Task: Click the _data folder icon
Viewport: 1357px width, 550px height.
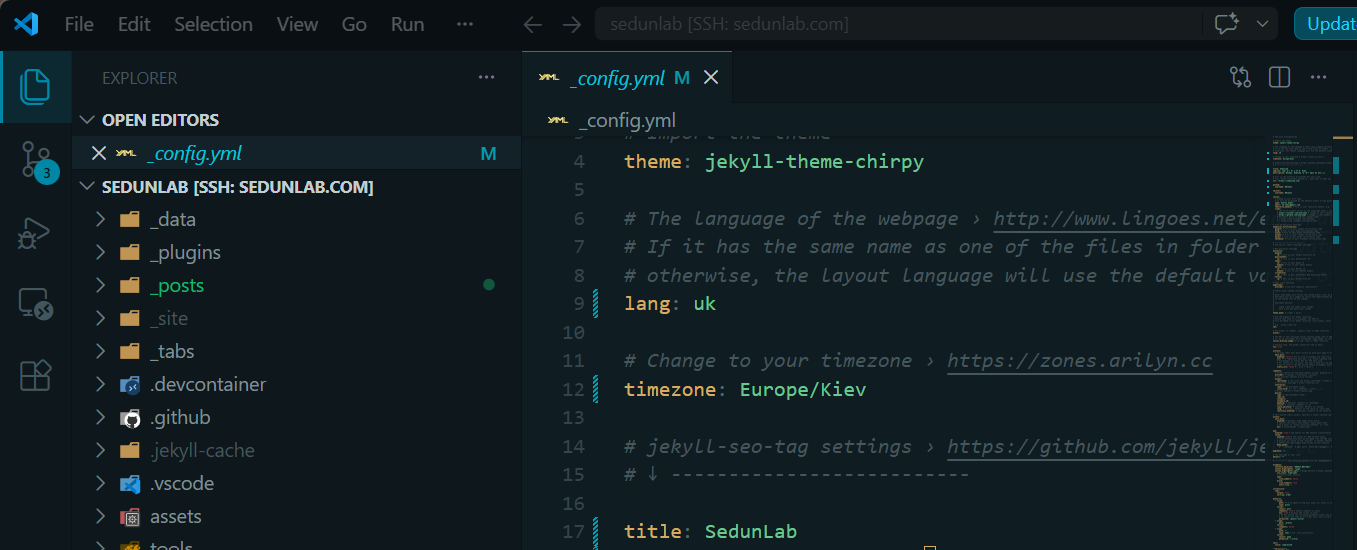Action: [x=129, y=219]
